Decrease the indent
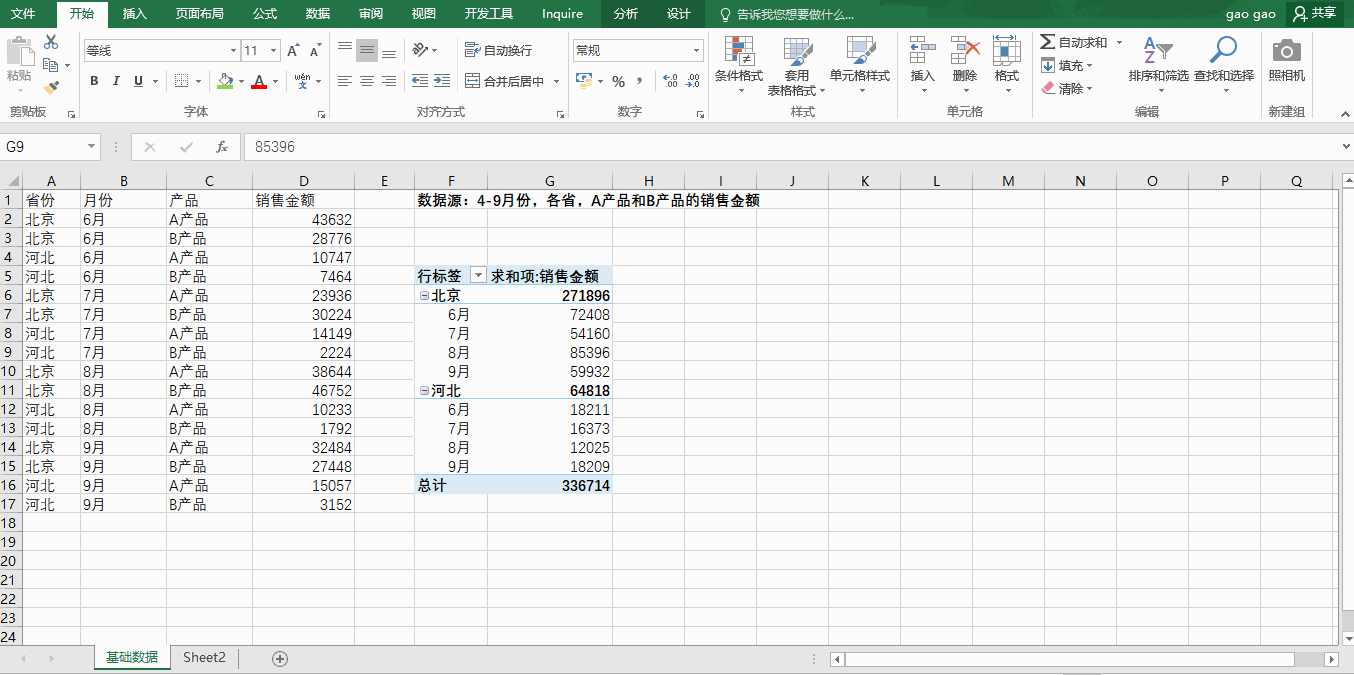Viewport: 1354px width, 675px height. tap(419, 81)
